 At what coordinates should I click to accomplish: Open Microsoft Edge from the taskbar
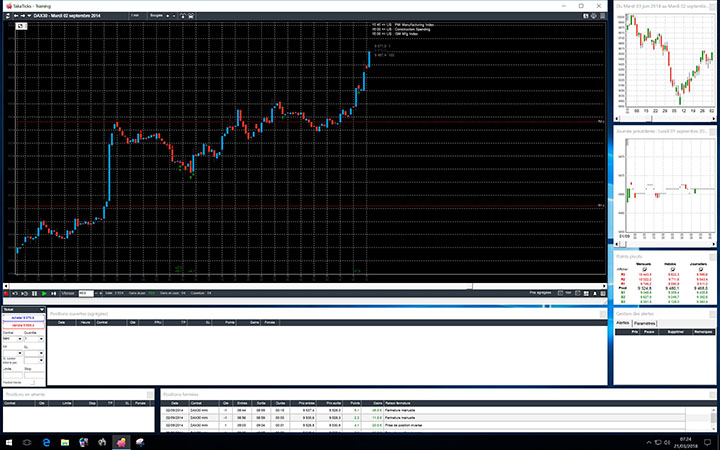pyautogui.click(x=46, y=442)
